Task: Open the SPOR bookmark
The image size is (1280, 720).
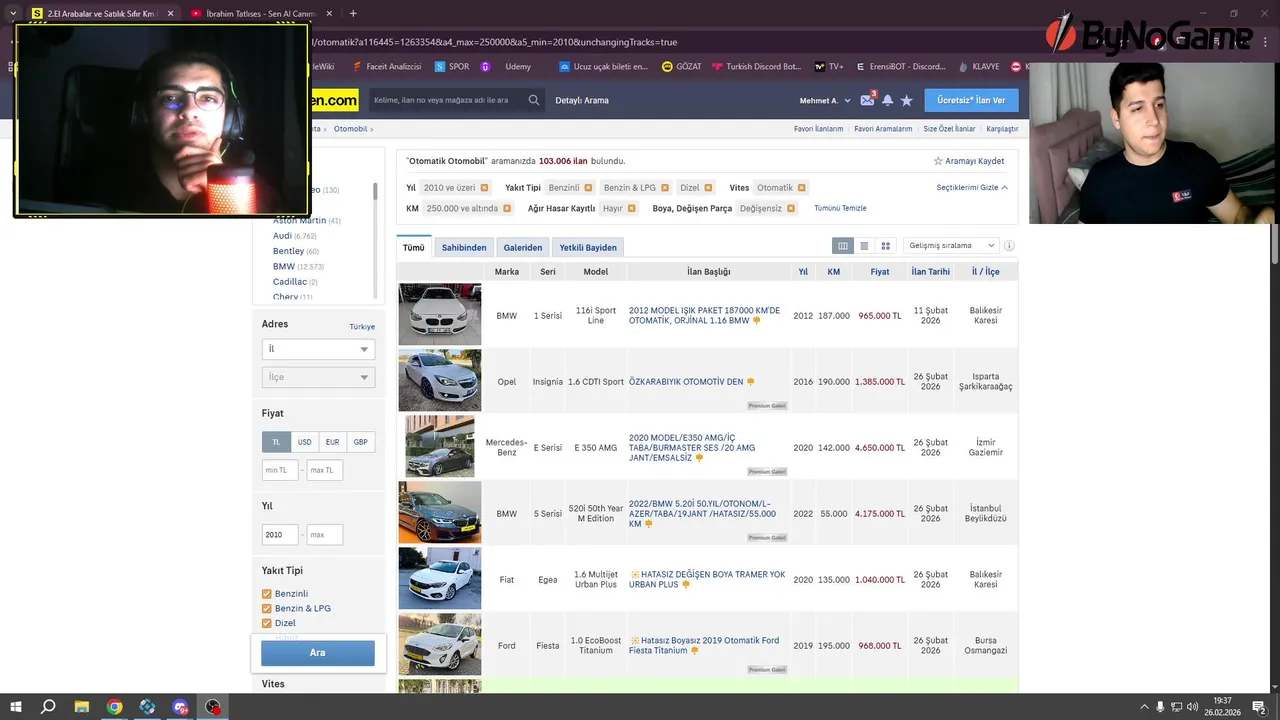Action: tap(452, 67)
